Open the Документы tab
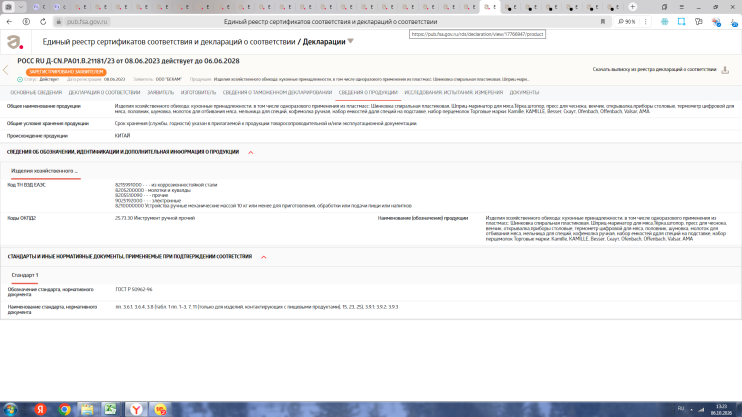742x417 pixels. pos(524,93)
